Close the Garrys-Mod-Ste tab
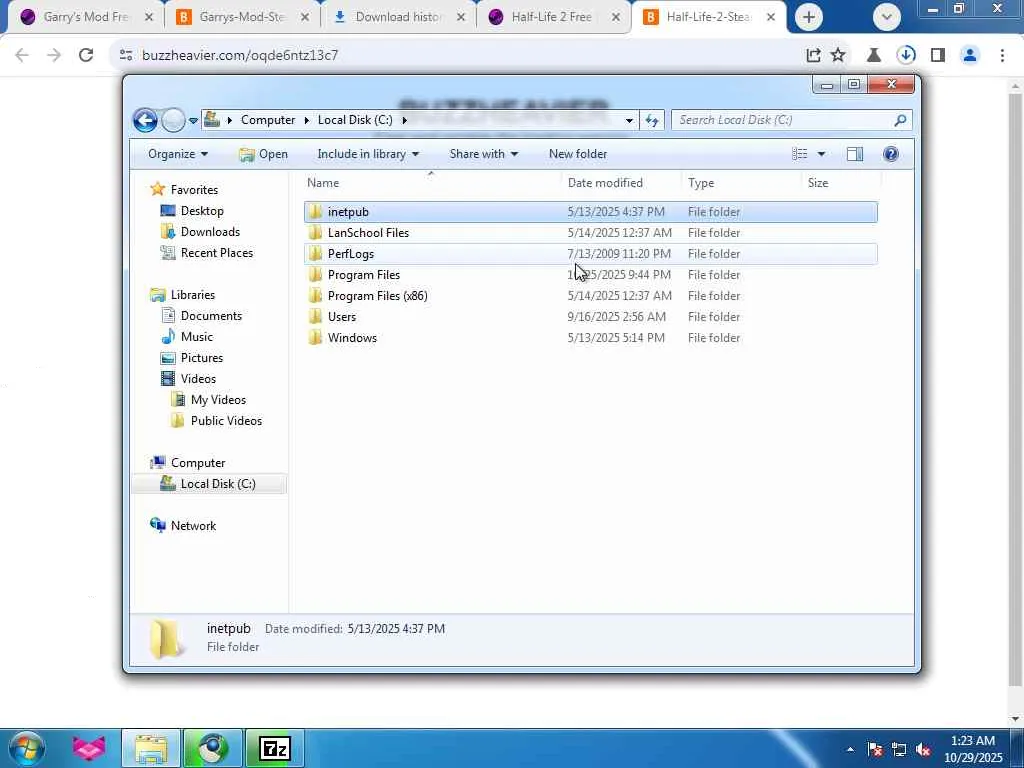 (x=305, y=18)
